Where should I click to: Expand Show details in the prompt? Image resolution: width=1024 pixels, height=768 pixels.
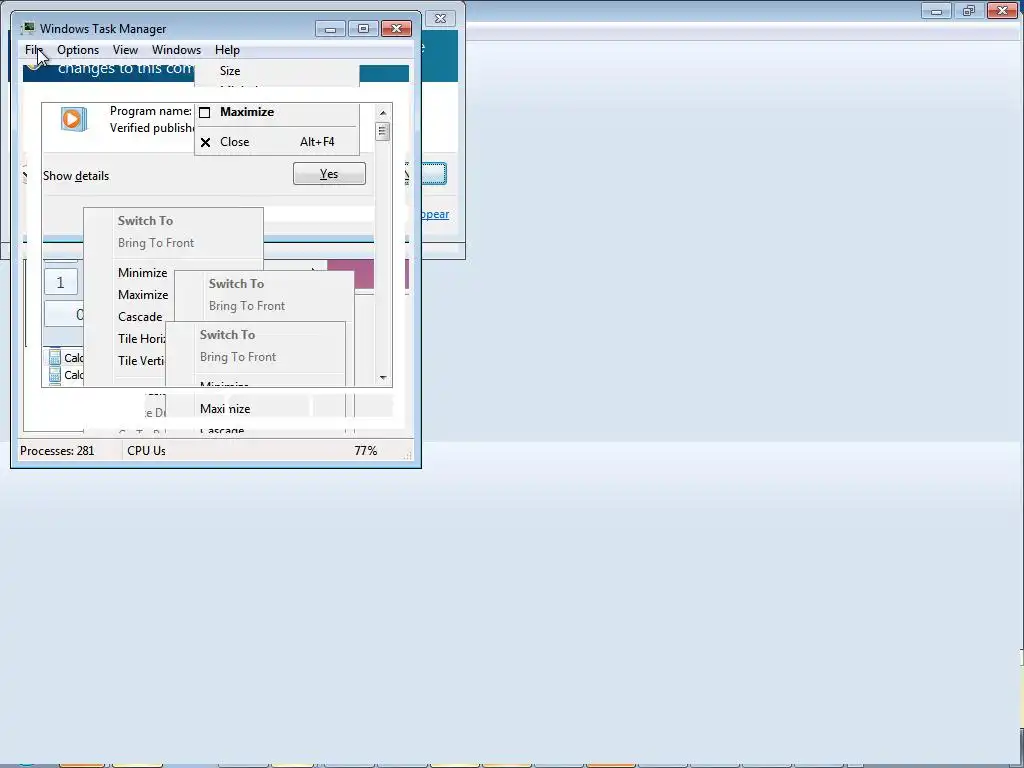pos(76,176)
